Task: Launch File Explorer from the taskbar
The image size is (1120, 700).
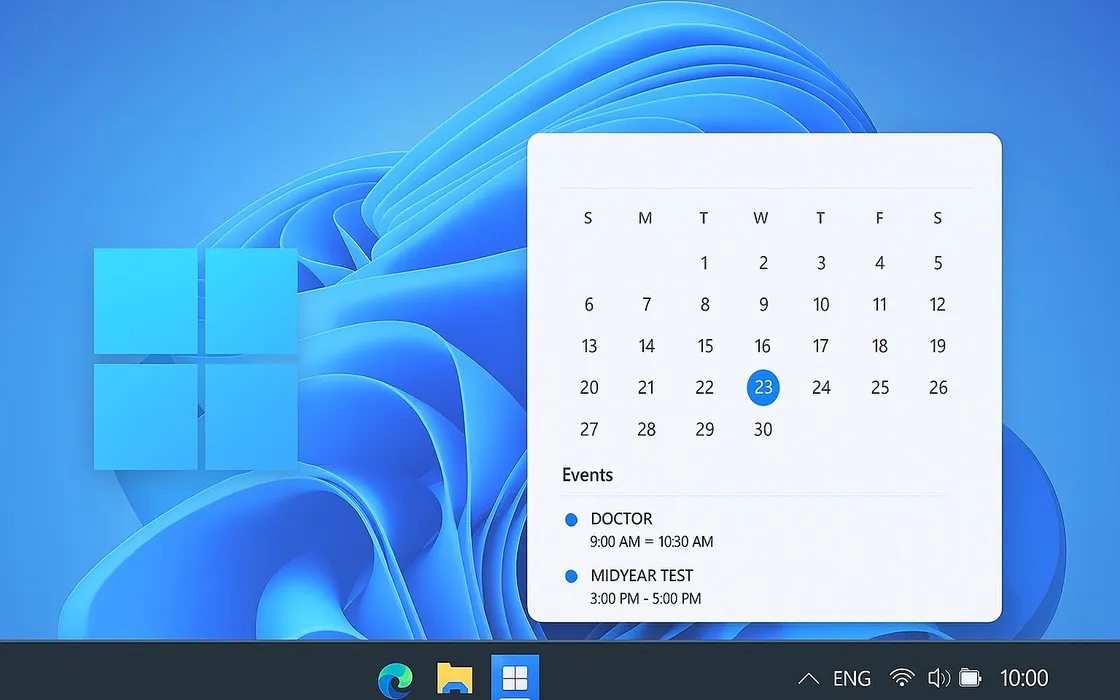Action: click(456, 677)
